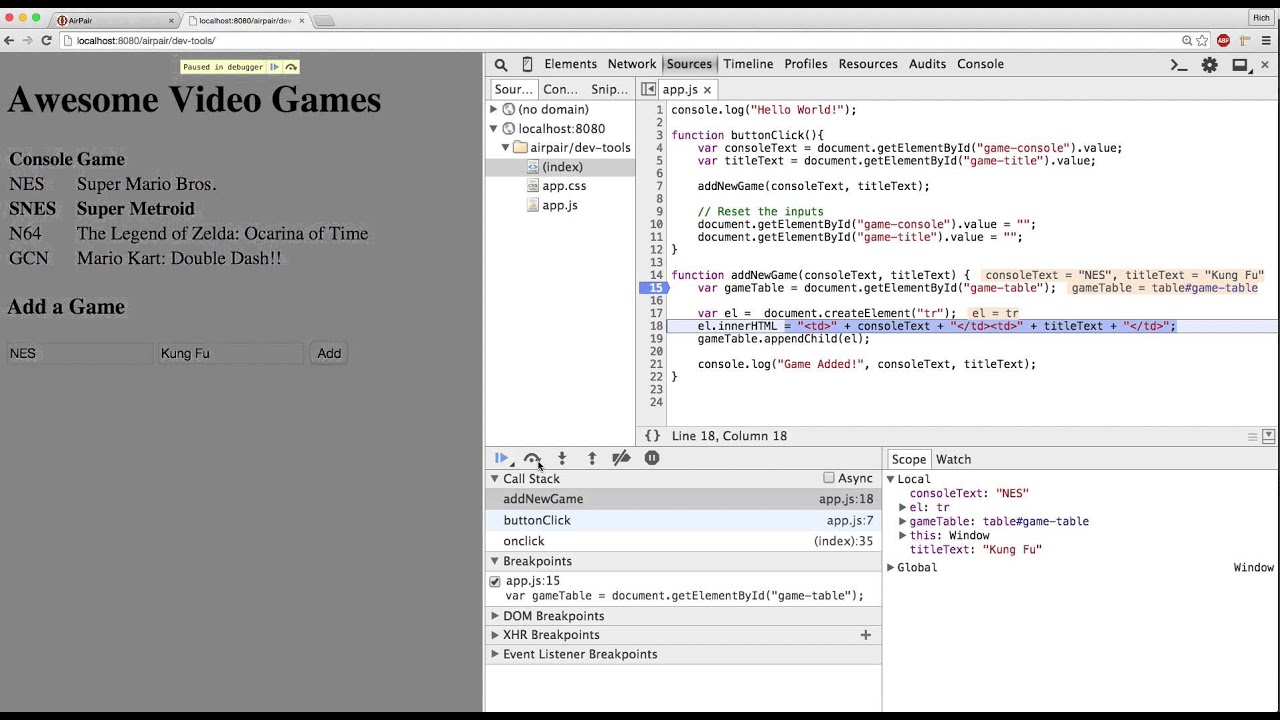Collapse the airpair/dev-tools folder
Viewport: 1280px width, 720px height.
(x=505, y=148)
